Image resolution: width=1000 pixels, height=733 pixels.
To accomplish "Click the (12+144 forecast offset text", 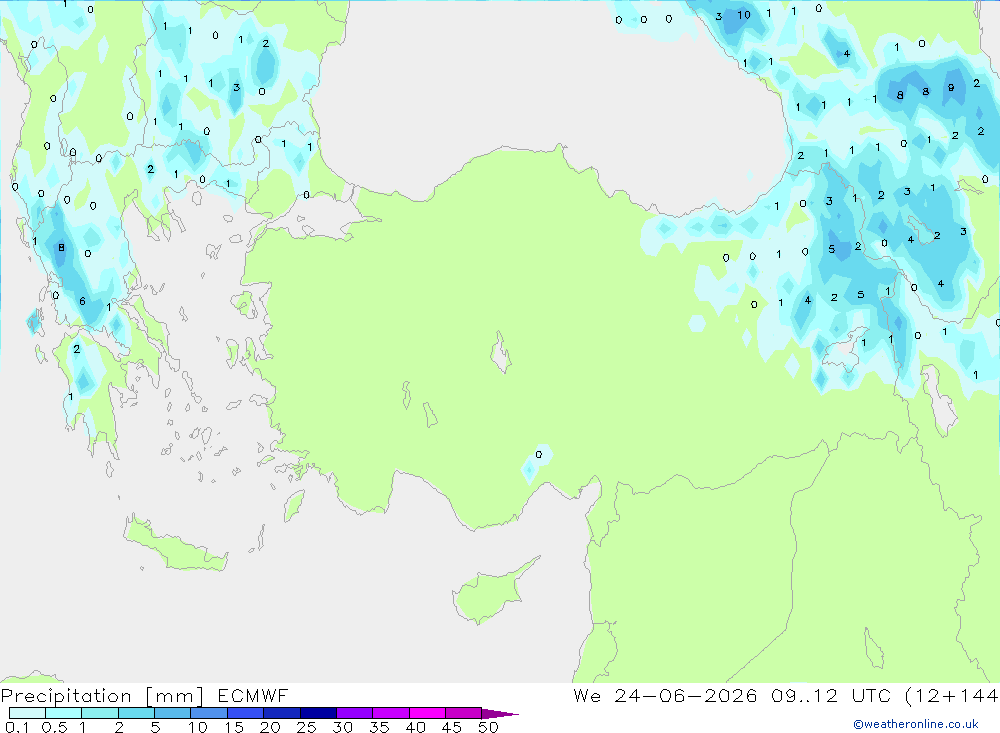I will 952,695.
